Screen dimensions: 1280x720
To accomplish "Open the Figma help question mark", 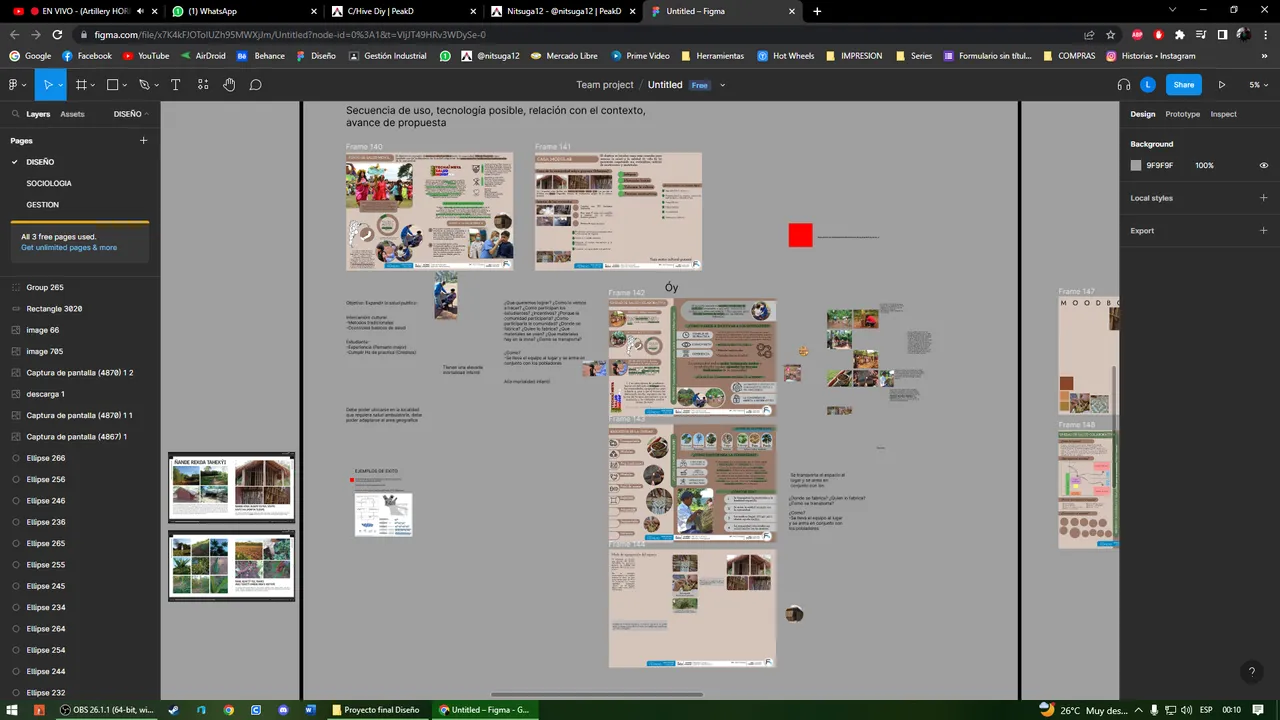I will pyautogui.click(x=1251, y=672).
